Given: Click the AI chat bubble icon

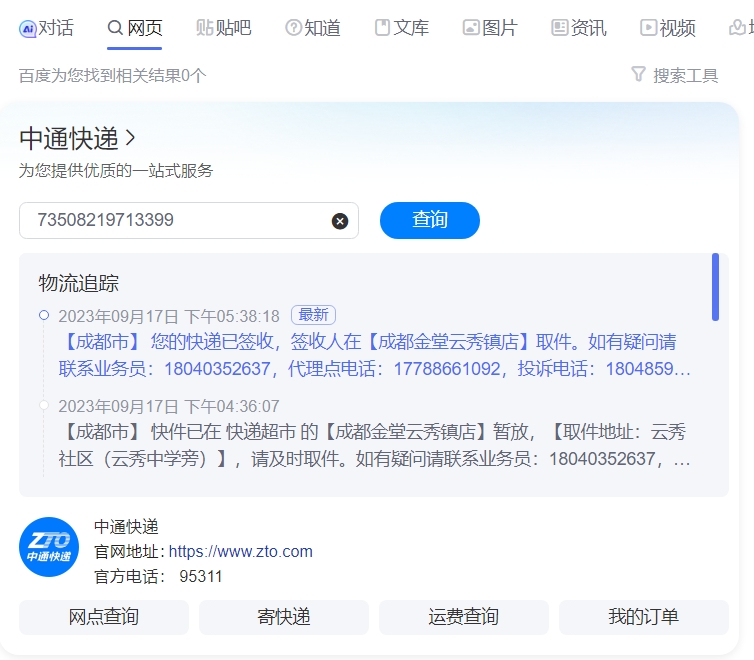Looking at the screenshot, I should coord(27,29).
